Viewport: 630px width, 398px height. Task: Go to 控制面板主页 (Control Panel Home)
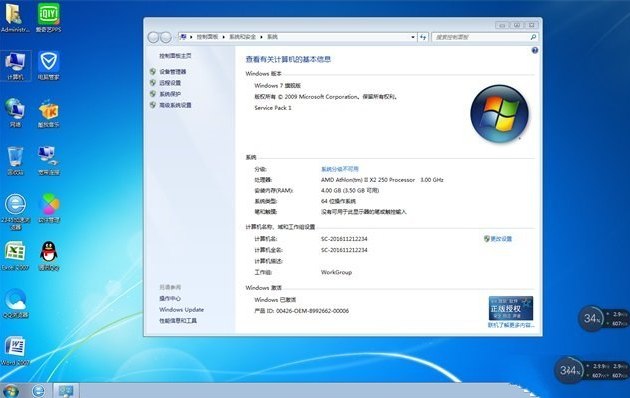pos(175,56)
